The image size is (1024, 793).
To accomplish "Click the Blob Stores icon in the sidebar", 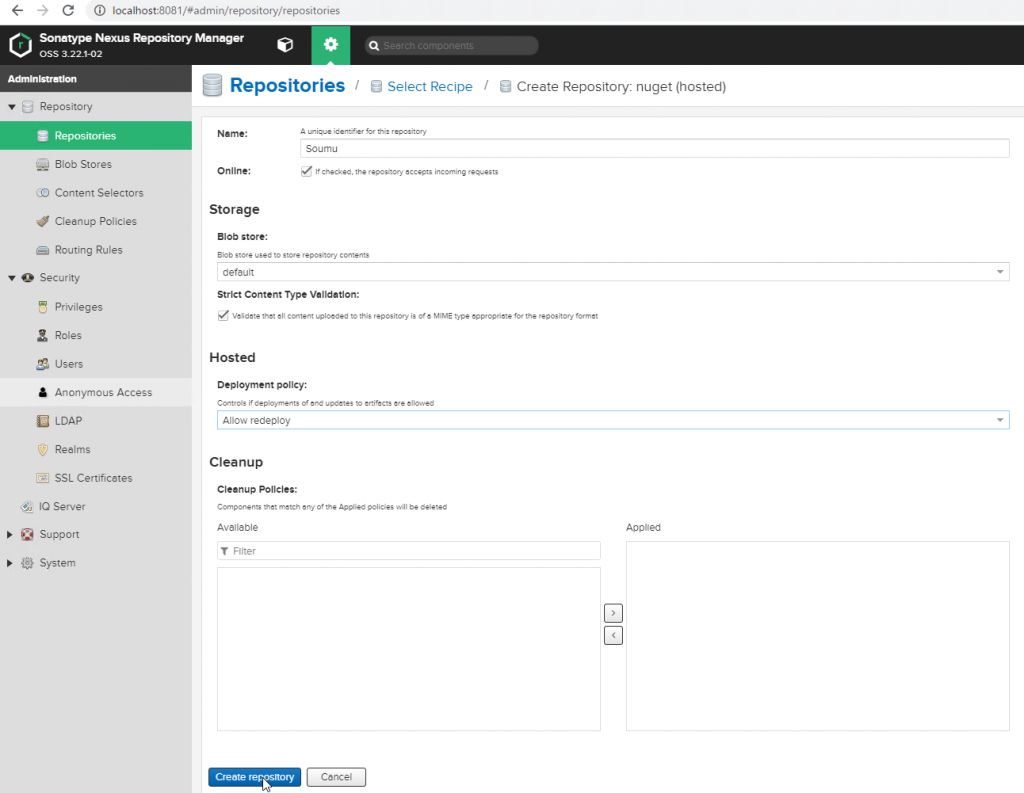I will (x=42, y=164).
